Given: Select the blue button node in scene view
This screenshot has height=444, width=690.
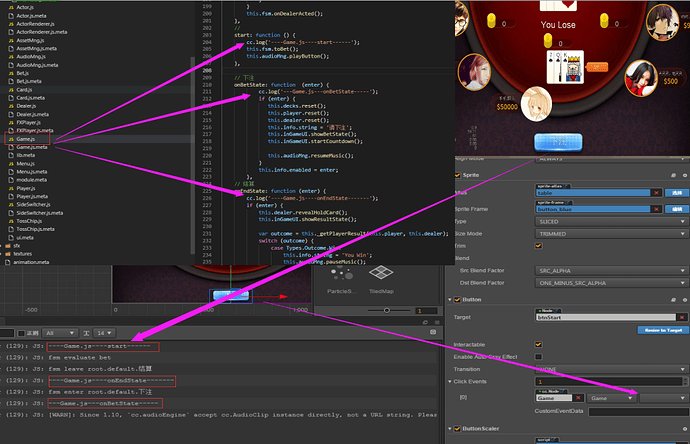Looking at the screenshot, I should pos(231,295).
